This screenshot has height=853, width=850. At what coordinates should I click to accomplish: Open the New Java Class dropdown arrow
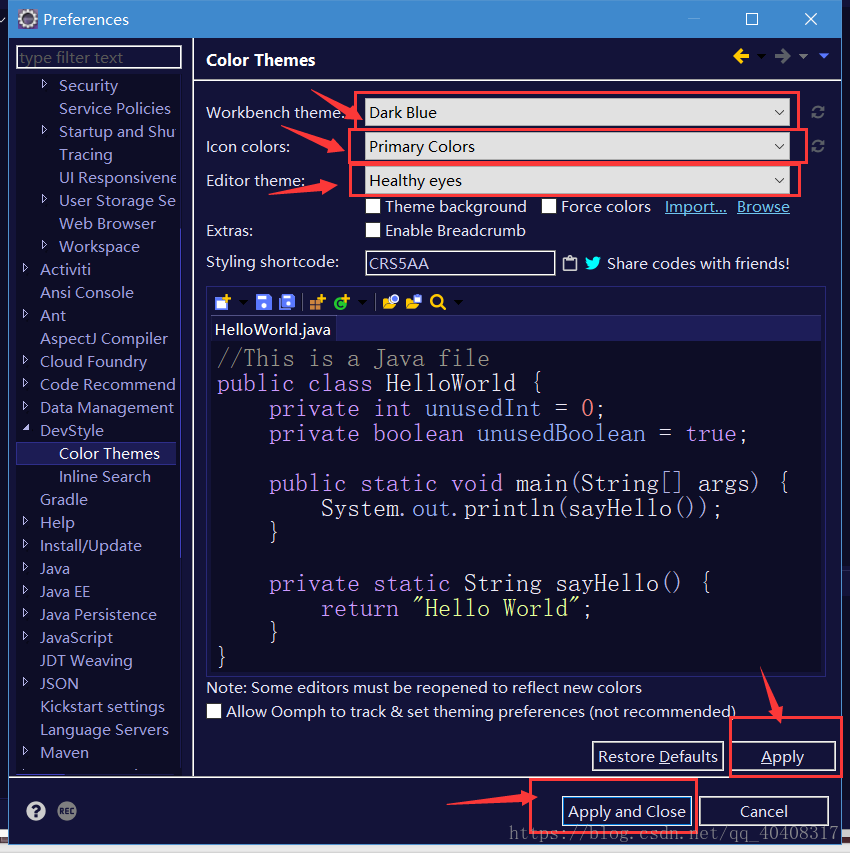[362, 302]
